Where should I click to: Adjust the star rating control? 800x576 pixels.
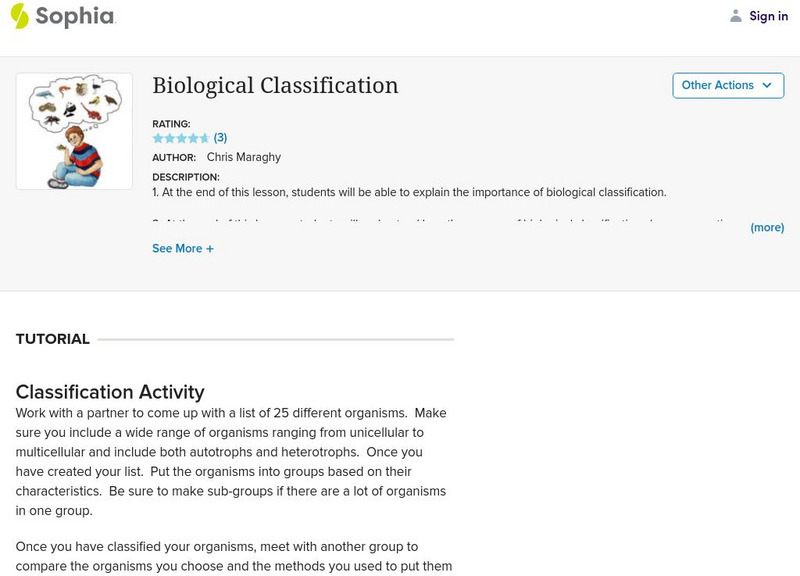click(180, 138)
